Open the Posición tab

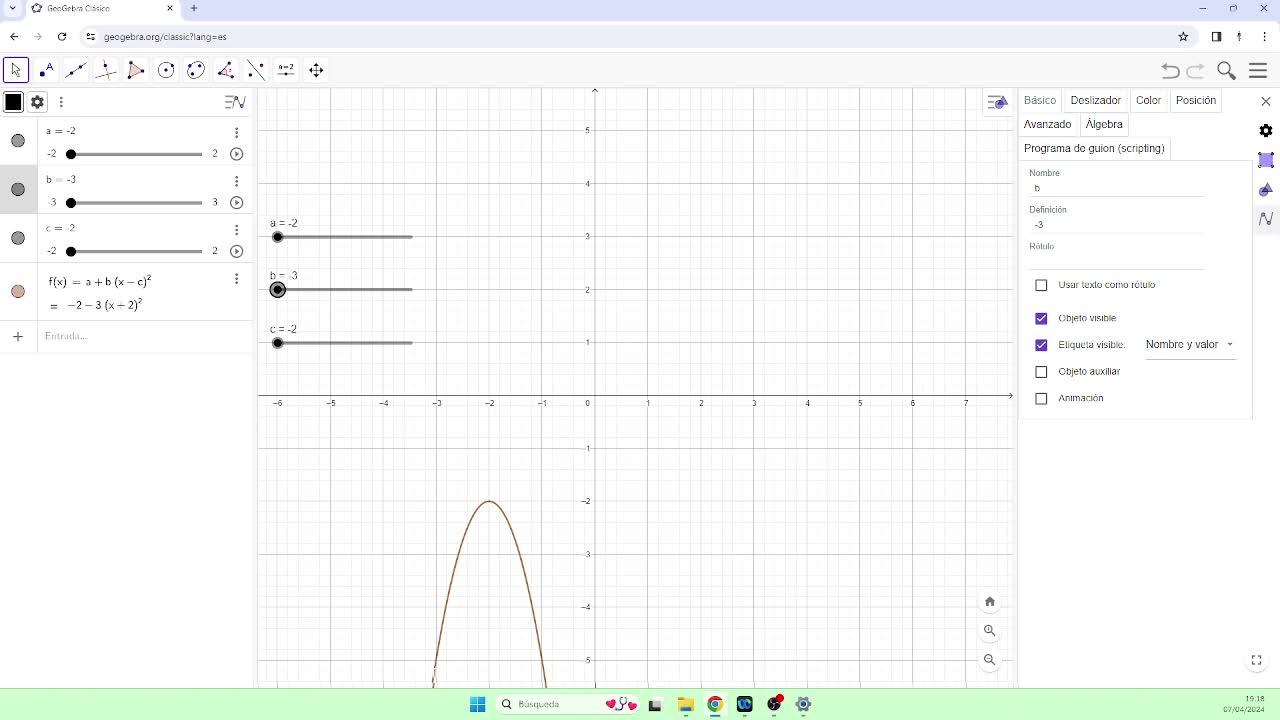[x=1196, y=100]
